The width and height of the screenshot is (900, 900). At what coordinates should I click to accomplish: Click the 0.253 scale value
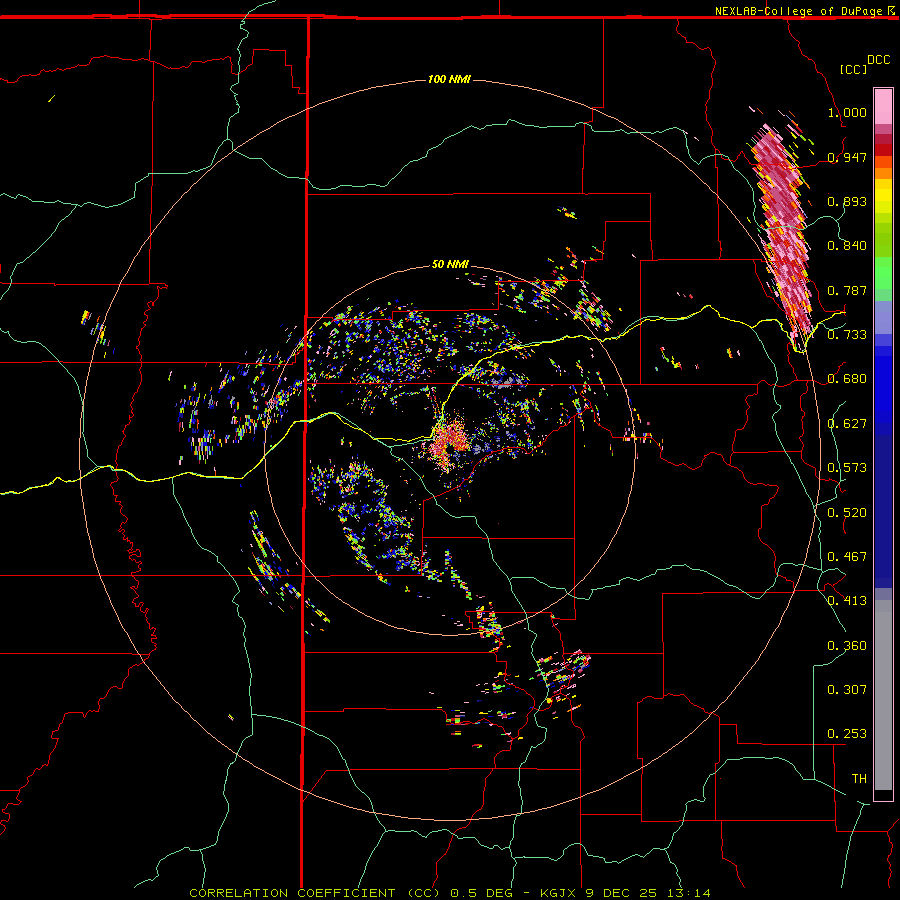tap(847, 734)
